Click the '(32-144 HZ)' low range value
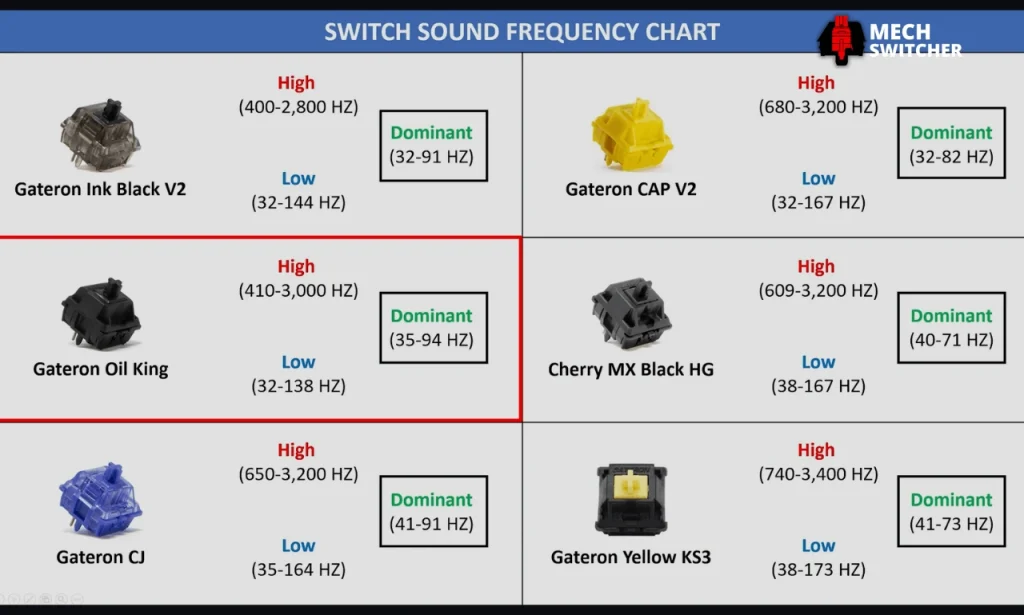Screen dimensions: 1024x615 click(298, 202)
